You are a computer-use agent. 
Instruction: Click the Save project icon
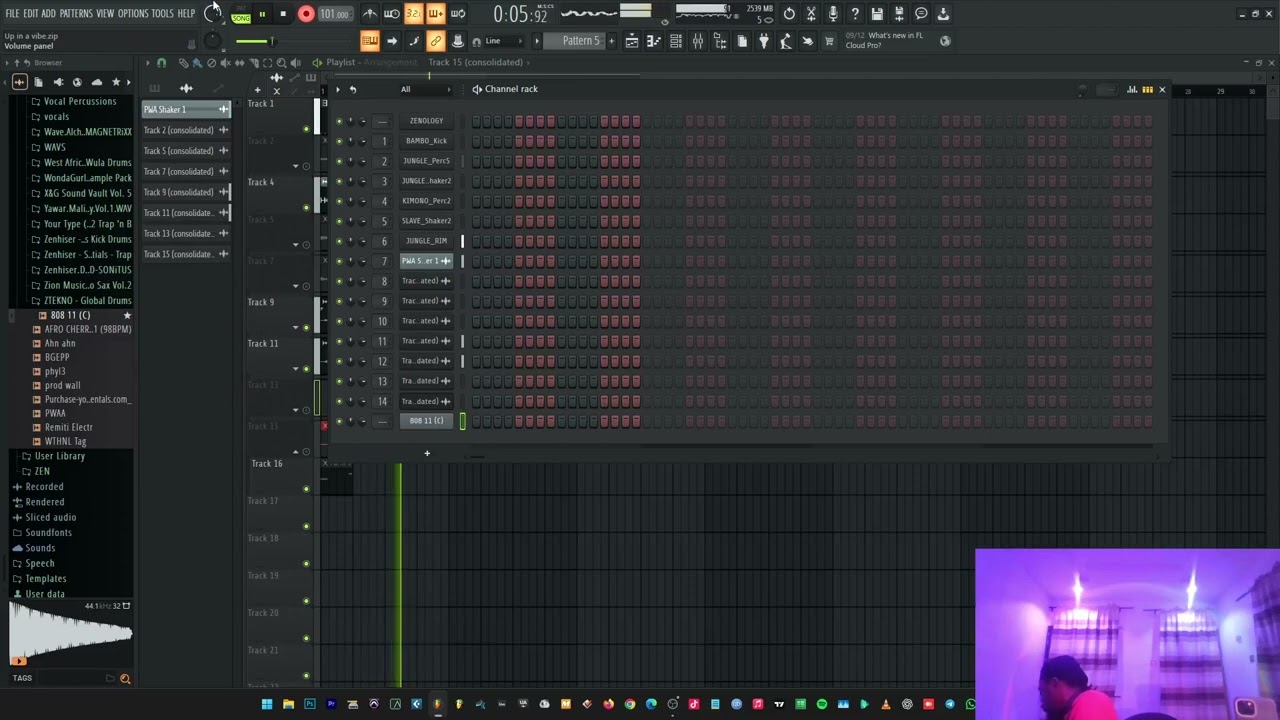(877, 14)
